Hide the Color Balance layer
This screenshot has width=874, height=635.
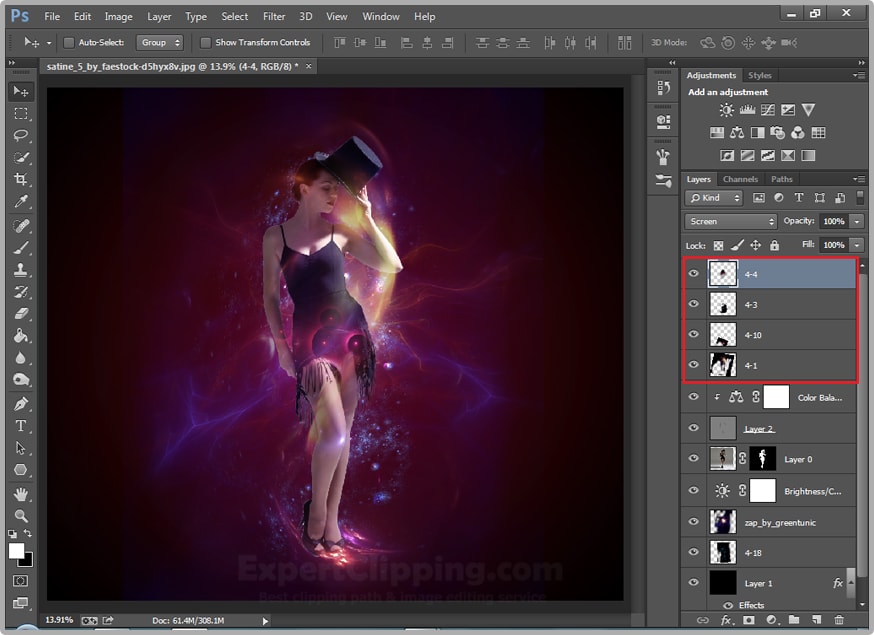(693, 396)
